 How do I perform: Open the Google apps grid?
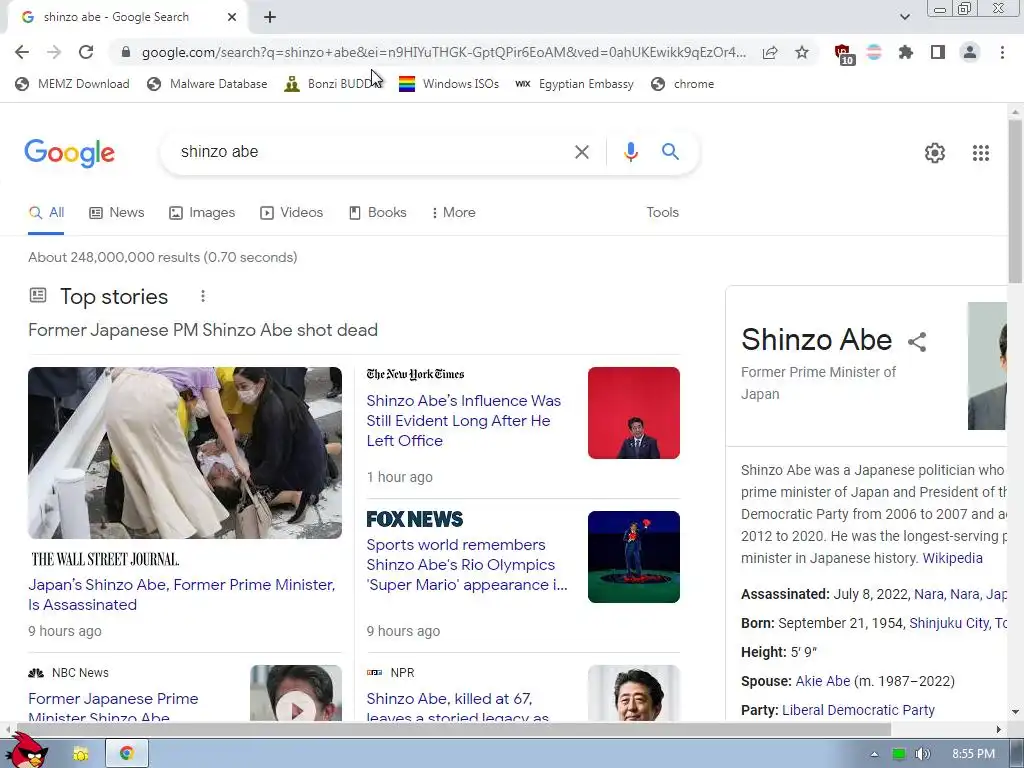[x=981, y=153]
